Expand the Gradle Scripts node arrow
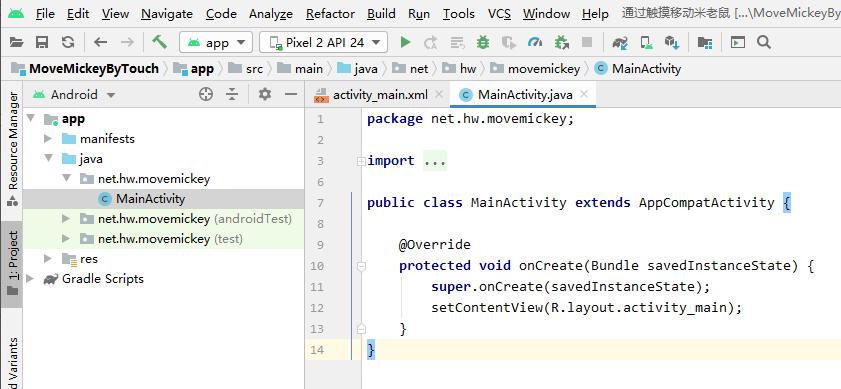The image size is (841, 389). [30, 279]
